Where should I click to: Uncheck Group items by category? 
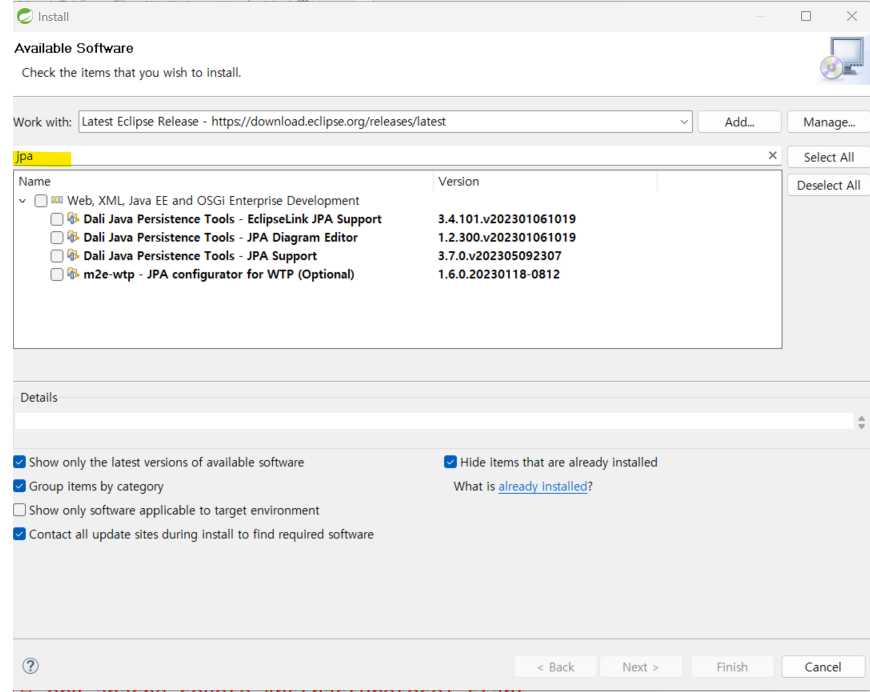coord(19,486)
